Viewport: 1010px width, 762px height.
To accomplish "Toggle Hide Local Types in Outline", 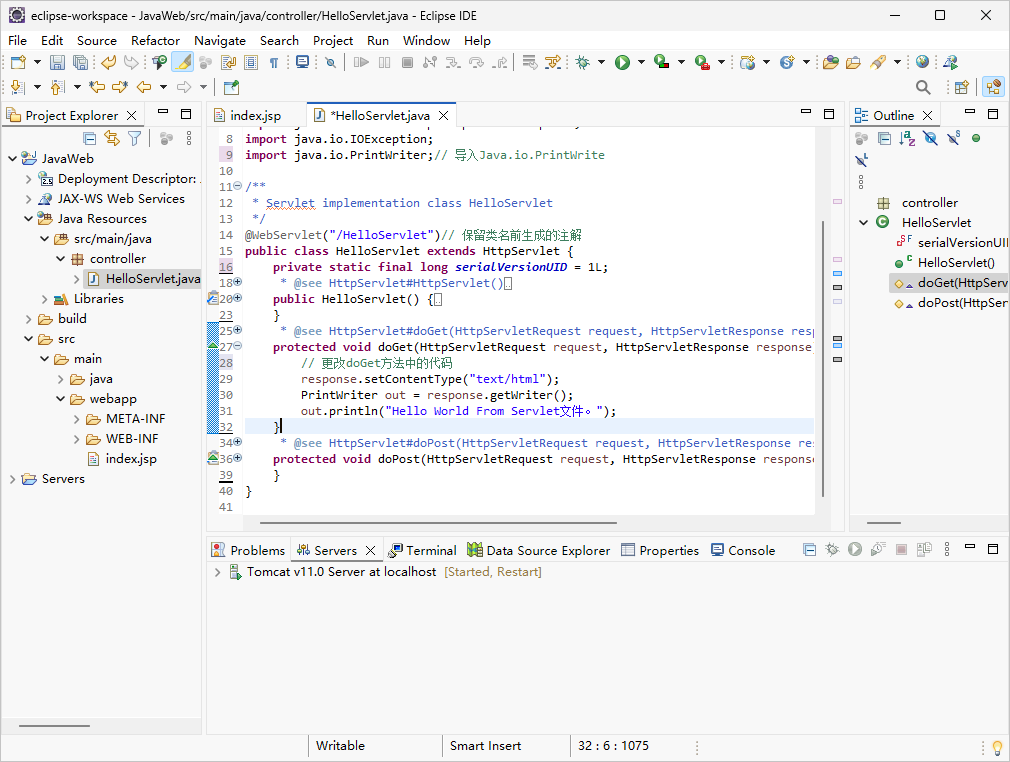I will 862,160.
